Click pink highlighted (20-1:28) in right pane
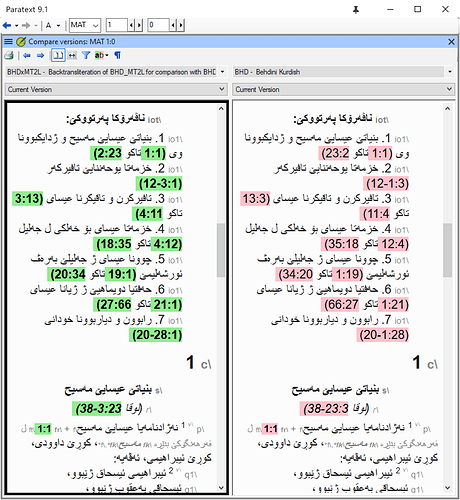Screen dimensions: 460x500 (383, 335)
